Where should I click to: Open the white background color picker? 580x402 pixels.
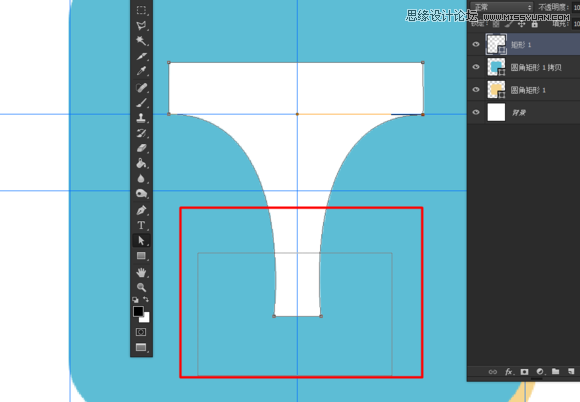(146, 318)
